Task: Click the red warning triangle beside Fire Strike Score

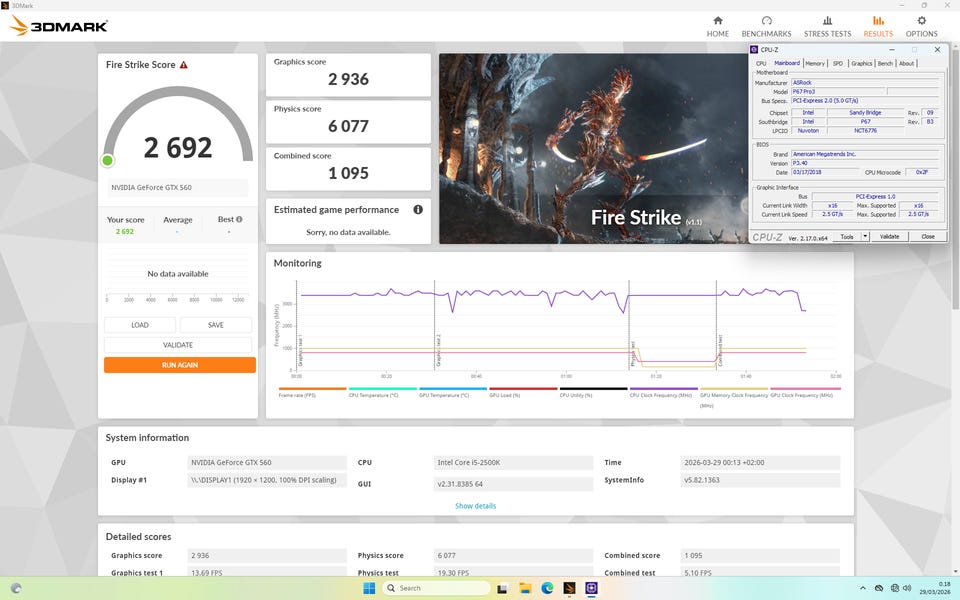Action: (184, 64)
